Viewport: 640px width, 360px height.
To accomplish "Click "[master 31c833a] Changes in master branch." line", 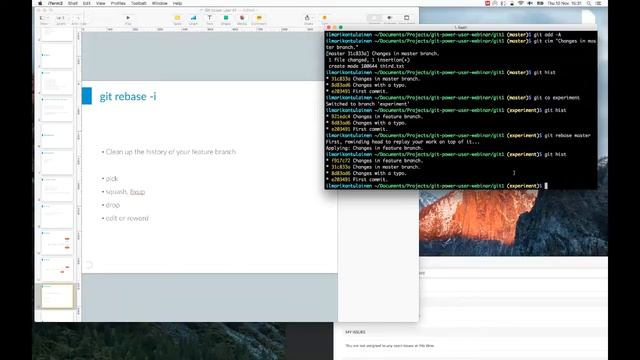I will point(382,53).
